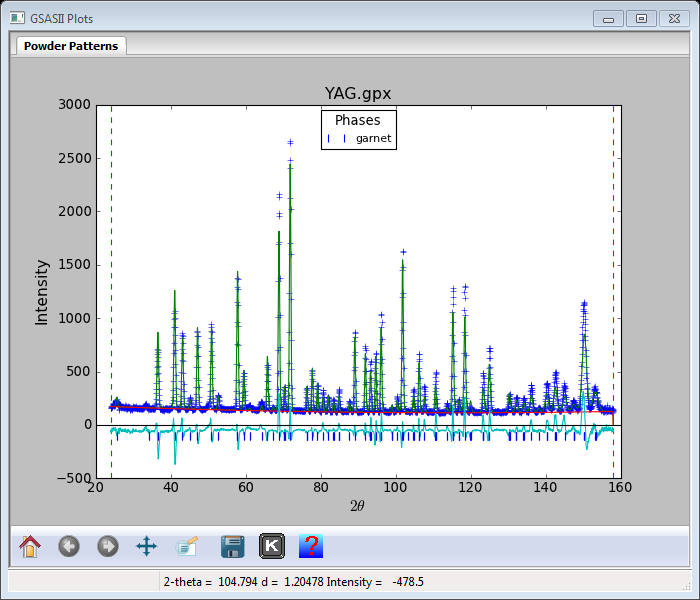Open key press commands K icon

tap(272, 546)
